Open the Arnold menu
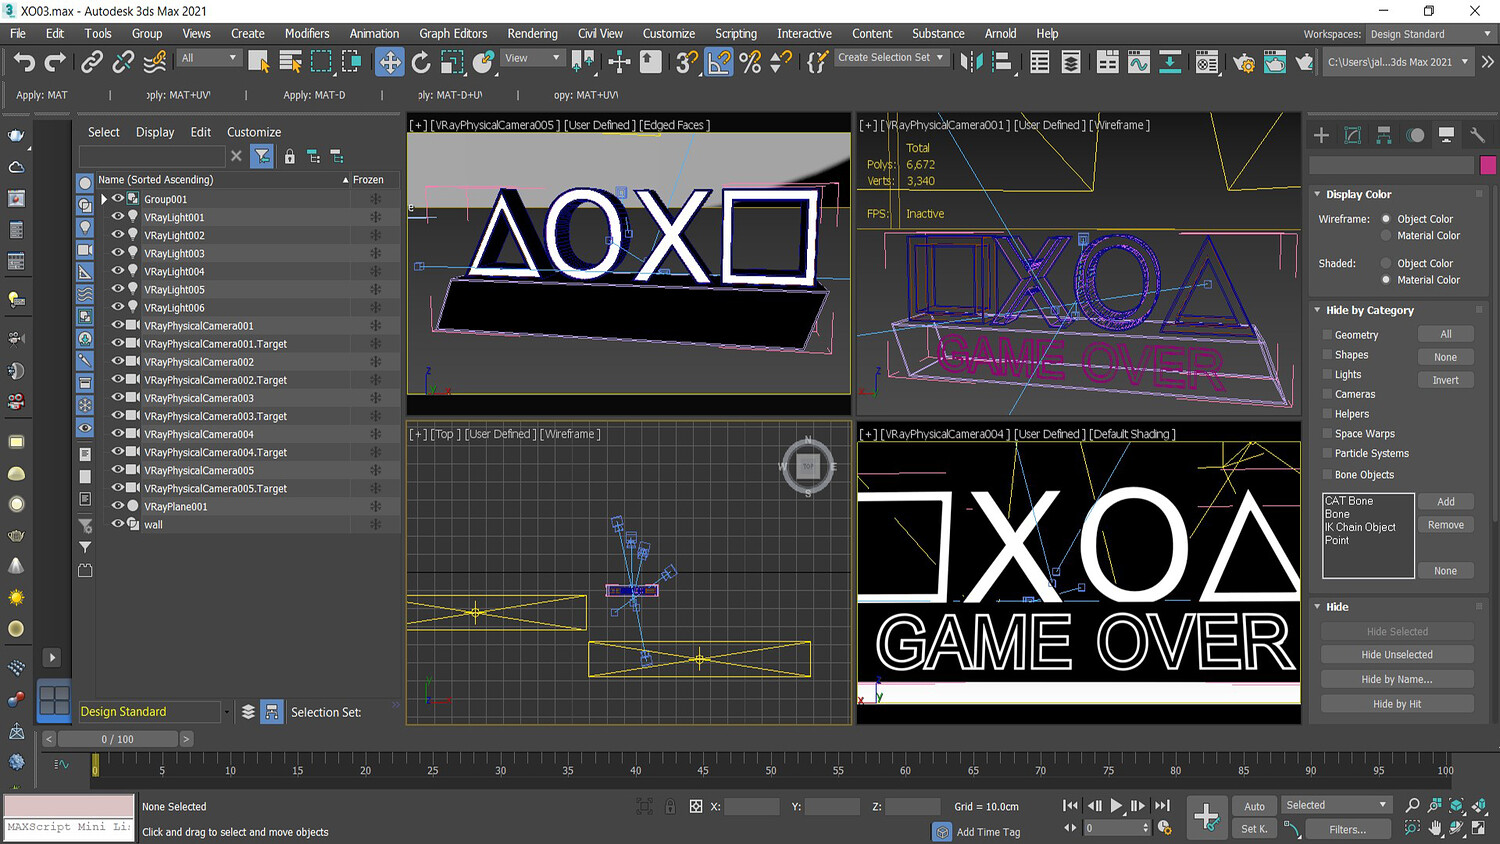 pyautogui.click(x=1000, y=33)
